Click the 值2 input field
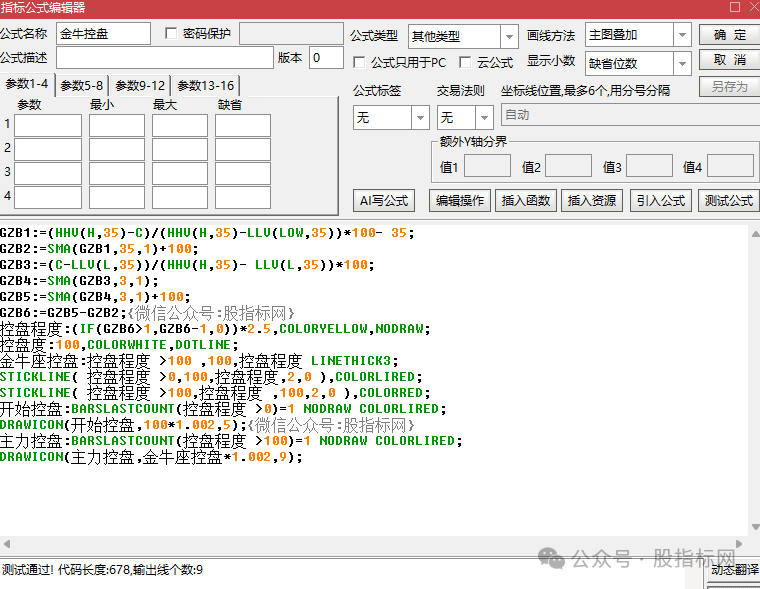The height and width of the screenshot is (589, 760). tap(568, 166)
